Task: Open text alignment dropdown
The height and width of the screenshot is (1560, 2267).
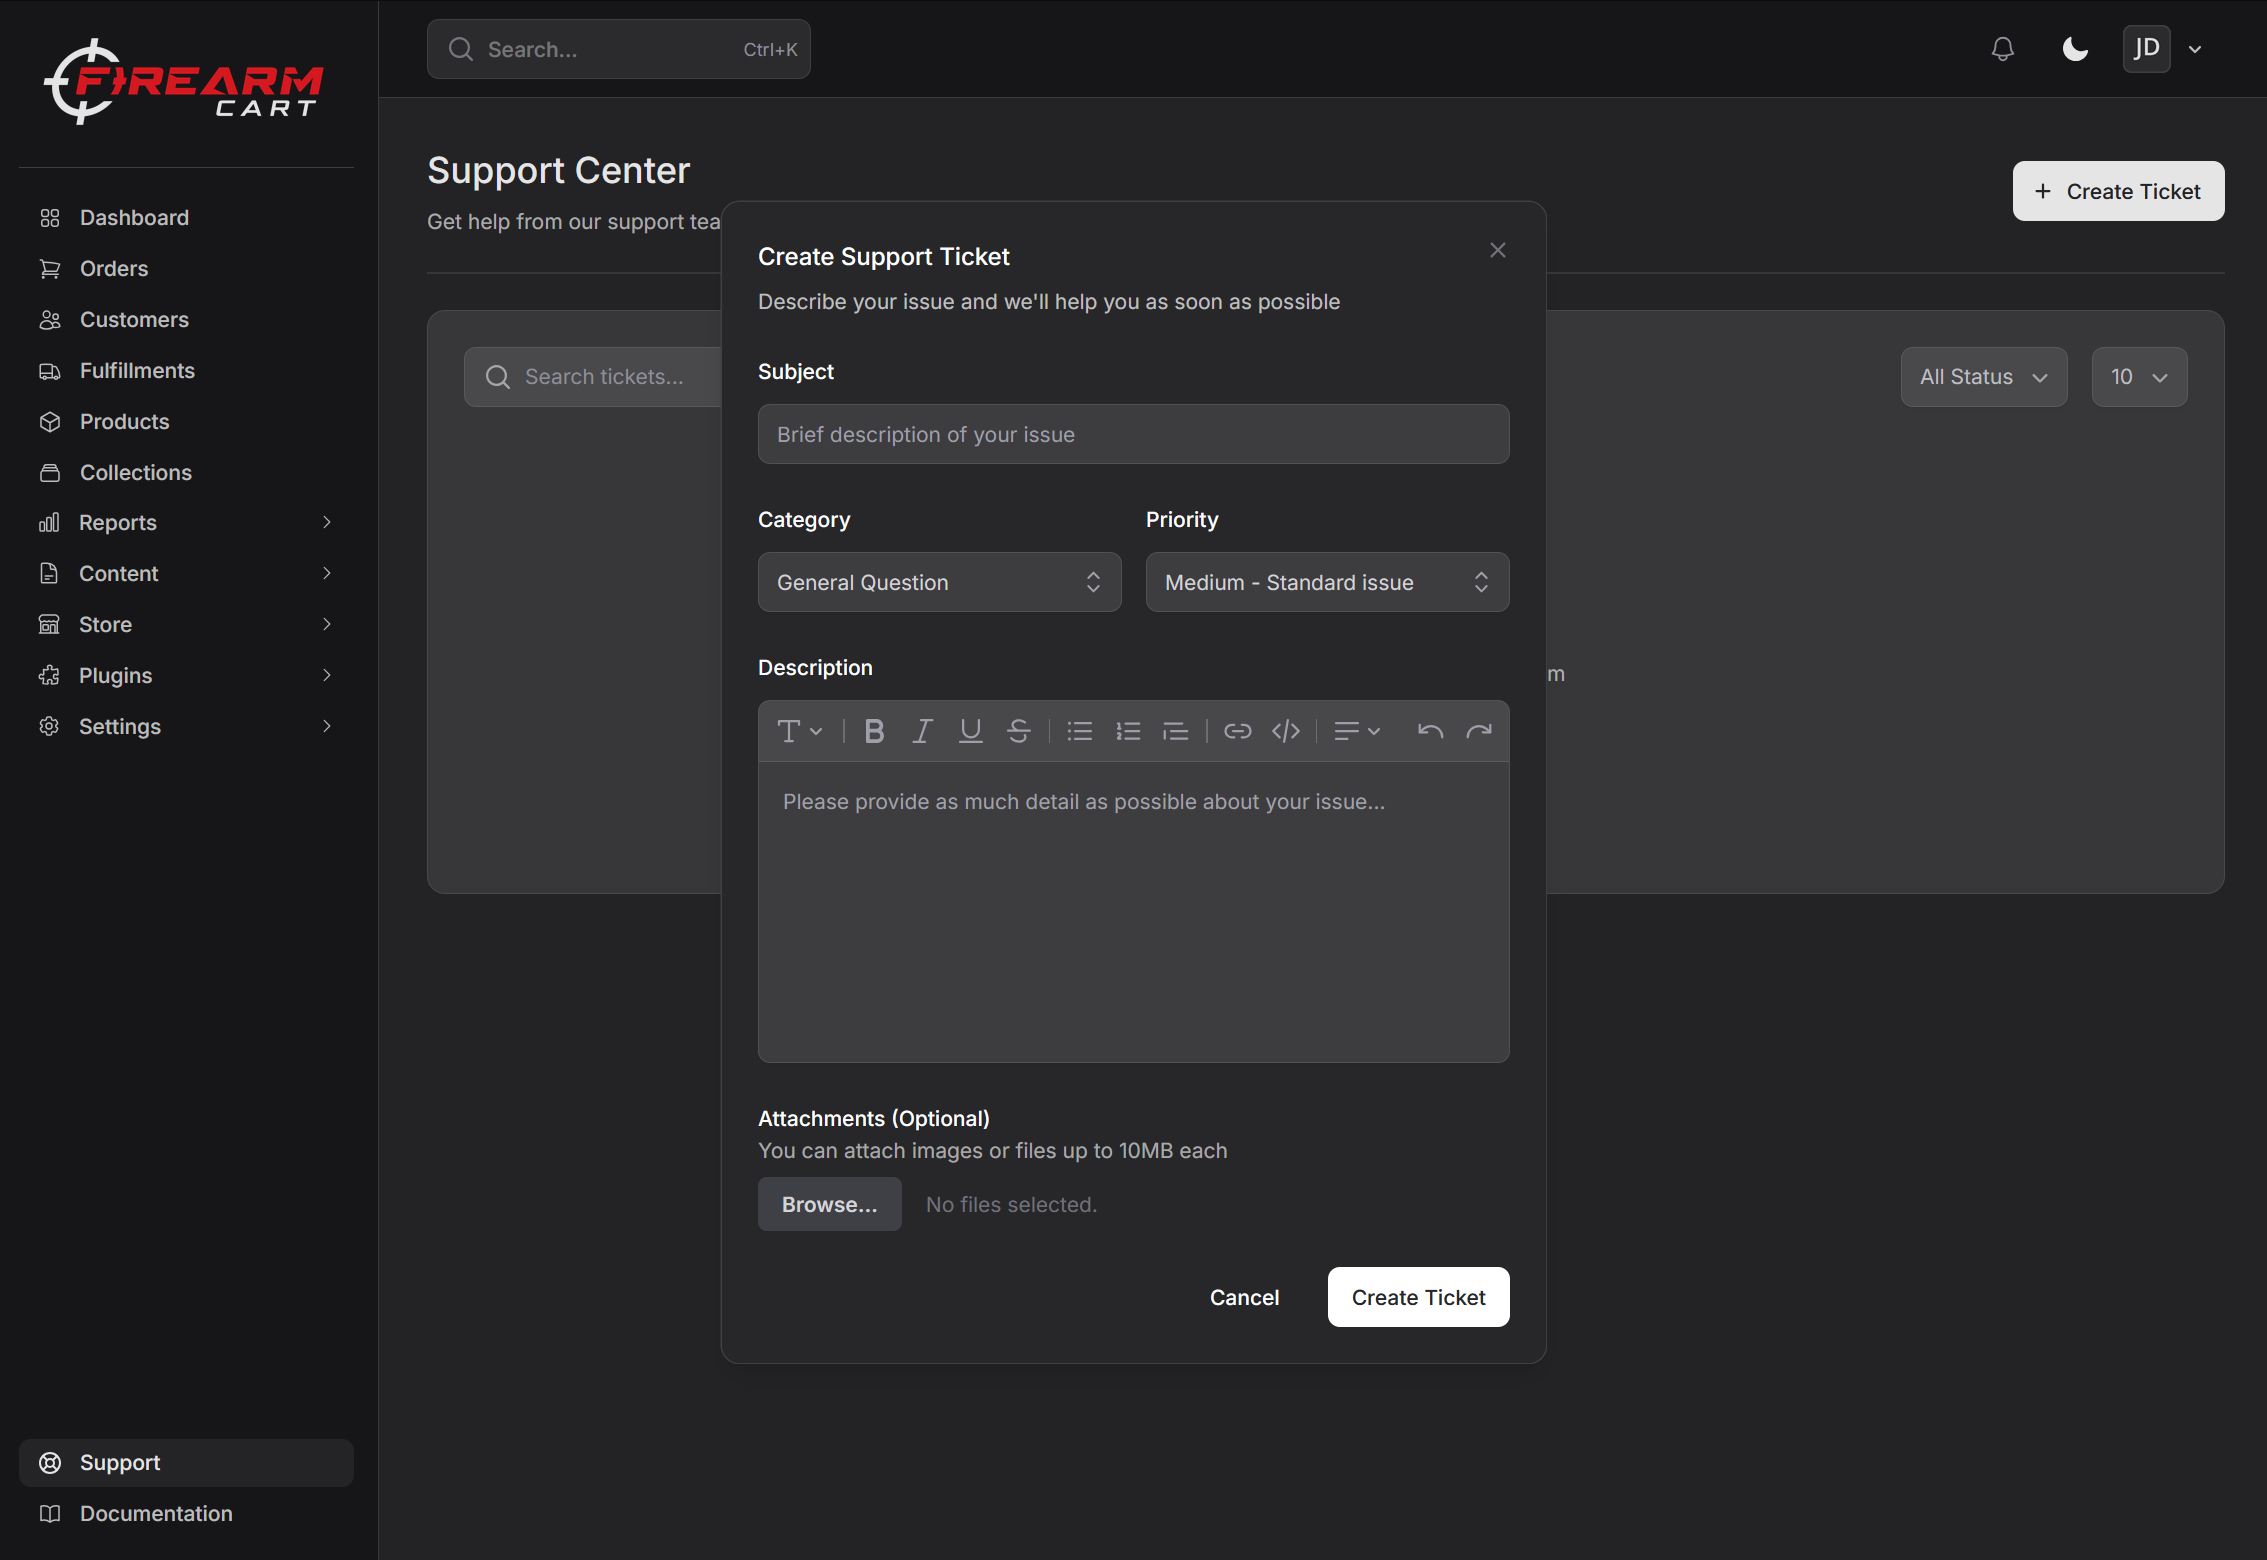Action: click(1357, 732)
